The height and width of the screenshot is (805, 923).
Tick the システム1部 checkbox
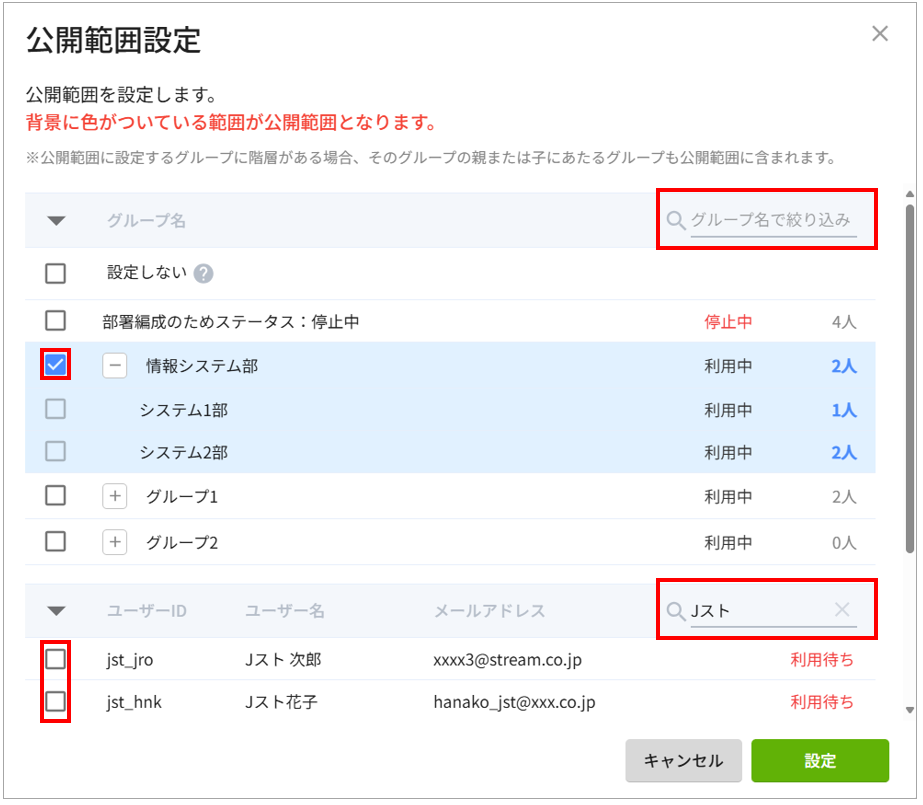pyautogui.click(x=55, y=409)
